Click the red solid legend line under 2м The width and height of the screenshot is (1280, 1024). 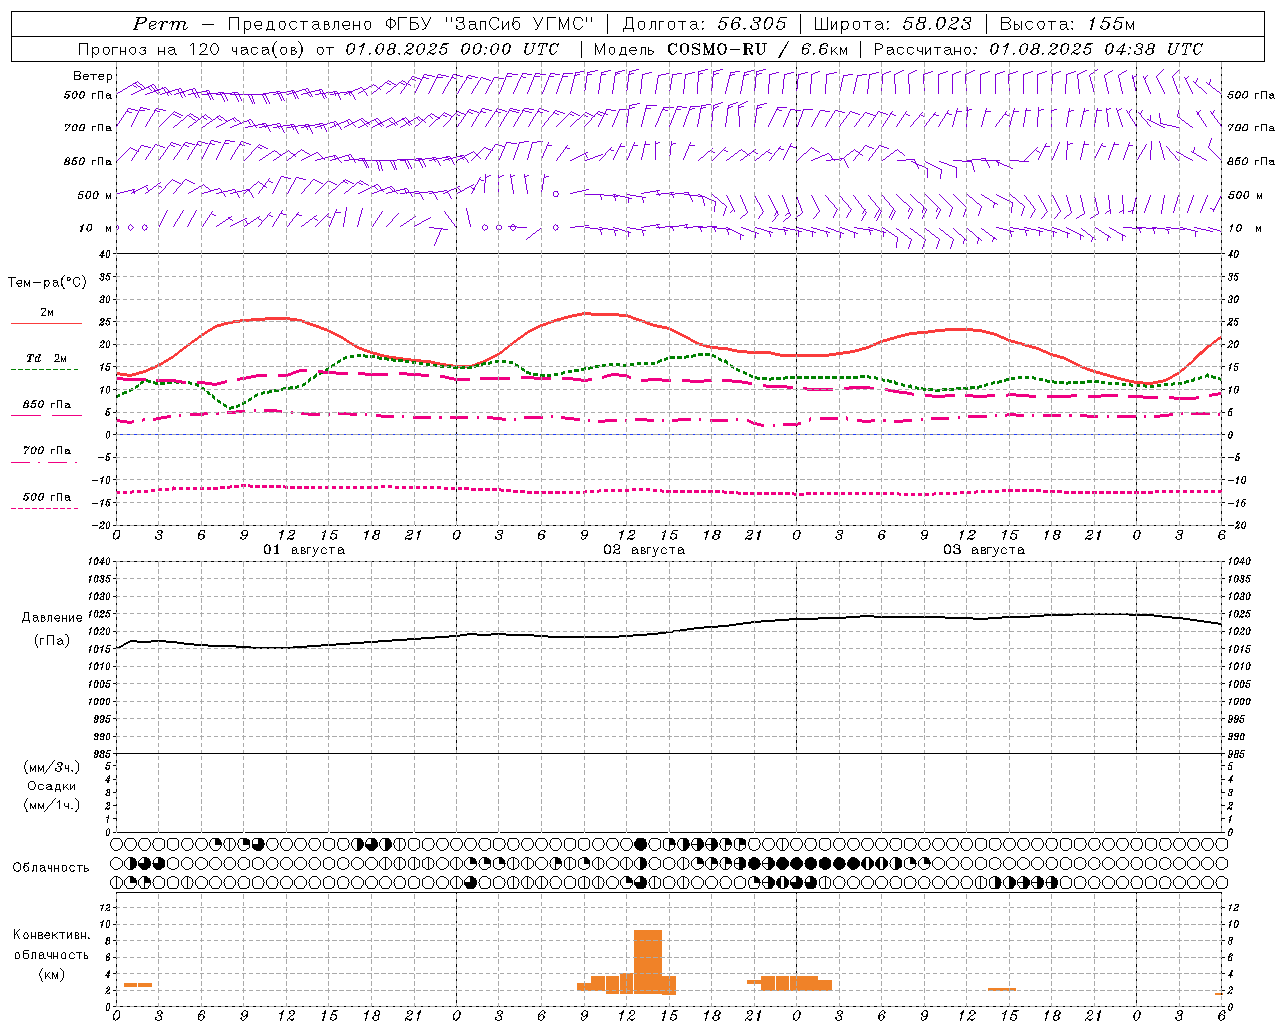(x=46, y=324)
